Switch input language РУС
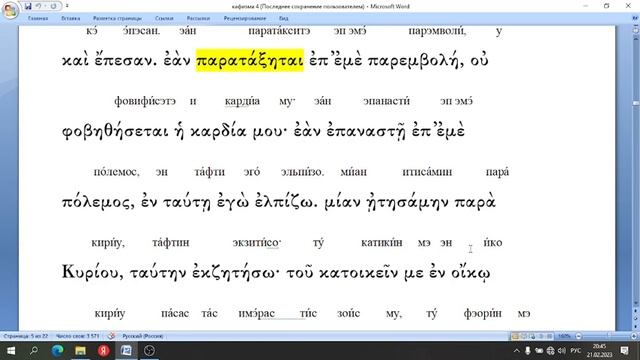The height and width of the screenshot is (360, 640). [x=576, y=351]
